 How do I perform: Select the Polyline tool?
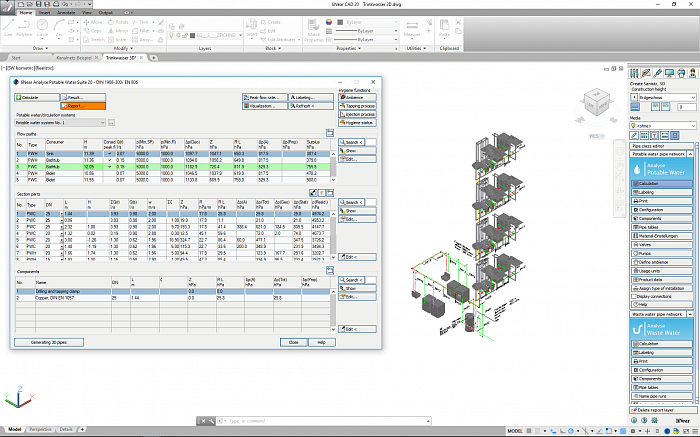pyautogui.click(x=24, y=28)
